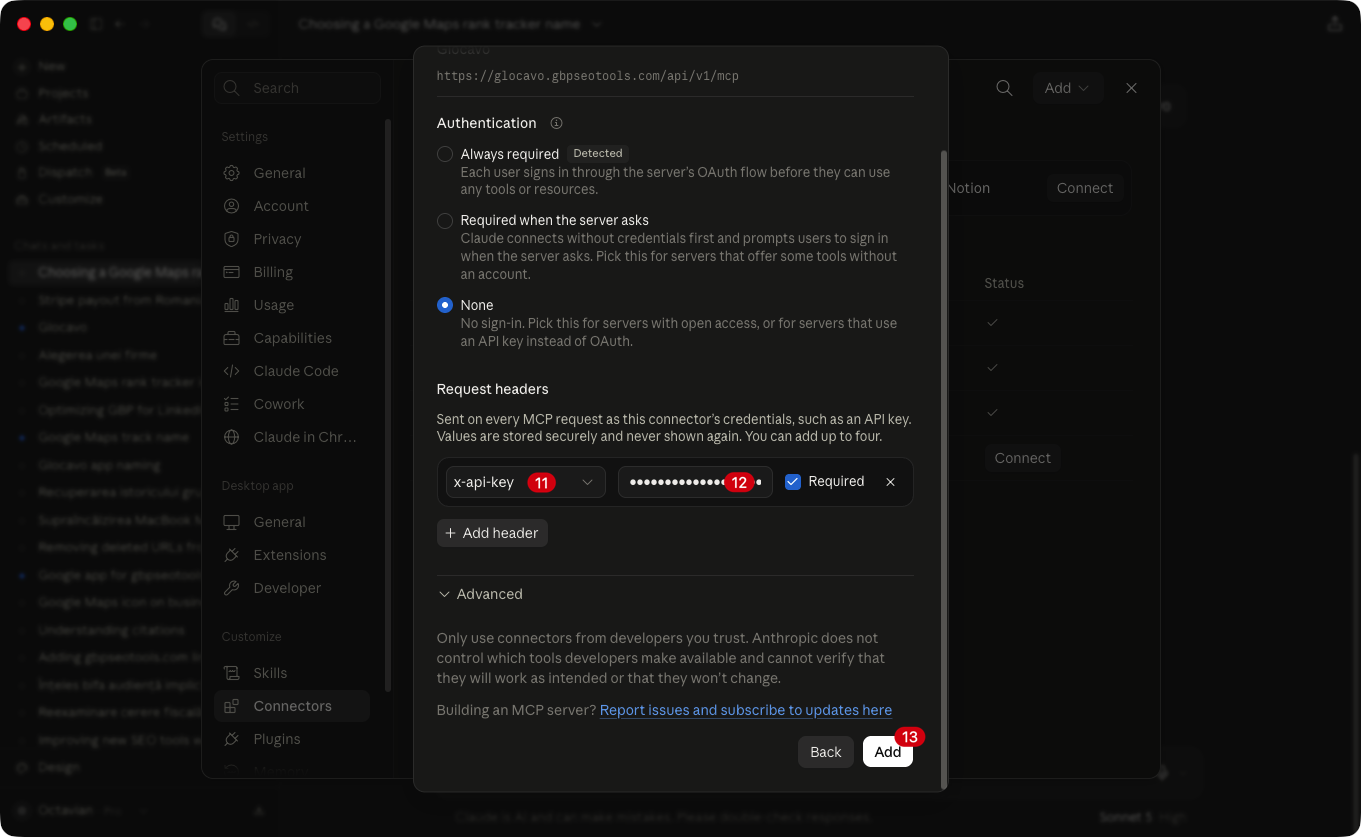The image size is (1361, 837).
Task: Open General under Settings
Action: (x=292, y=173)
